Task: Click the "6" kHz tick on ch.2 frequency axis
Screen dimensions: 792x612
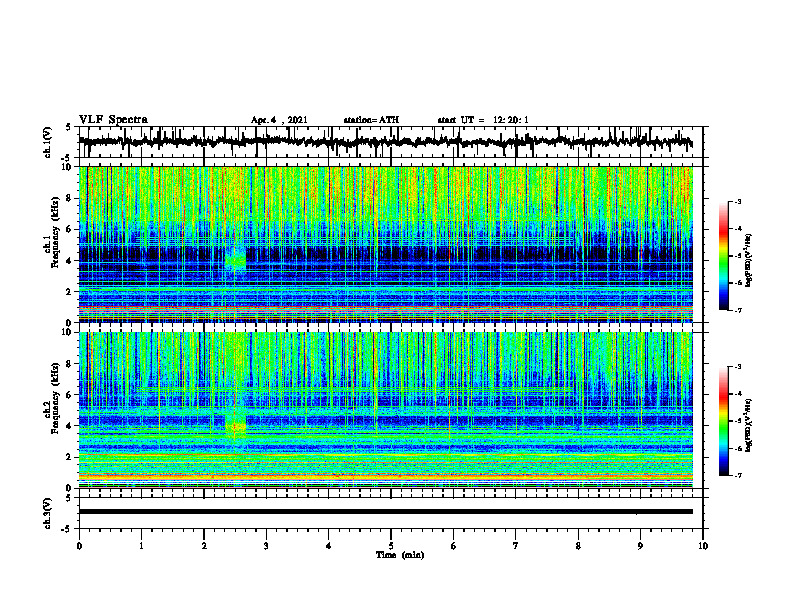Action: click(x=70, y=394)
